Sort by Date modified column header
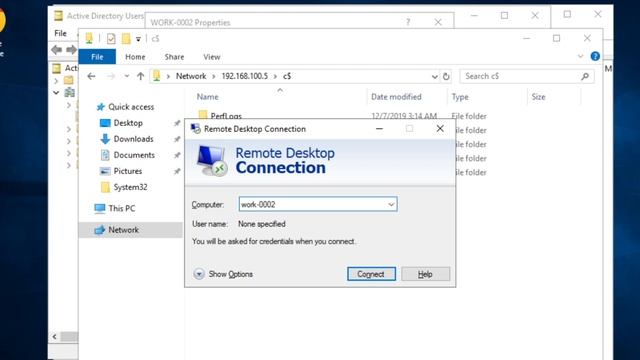This screenshot has height=360, width=640. 396,97
